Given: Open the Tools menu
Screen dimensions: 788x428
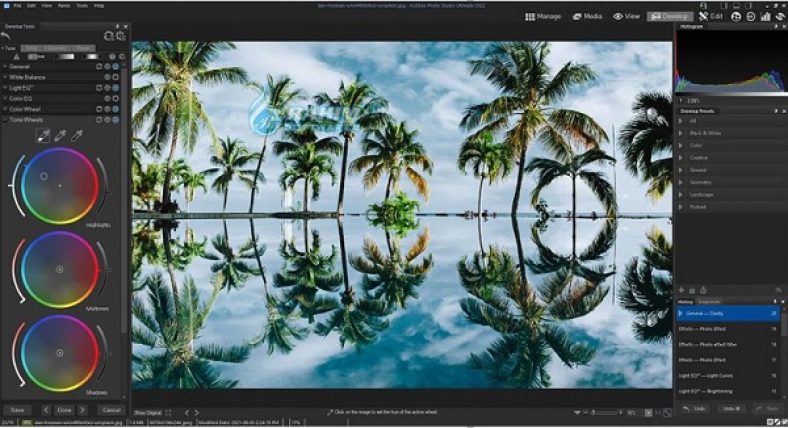Looking at the screenshot, I should pyautogui.click(x=82, y=6).
